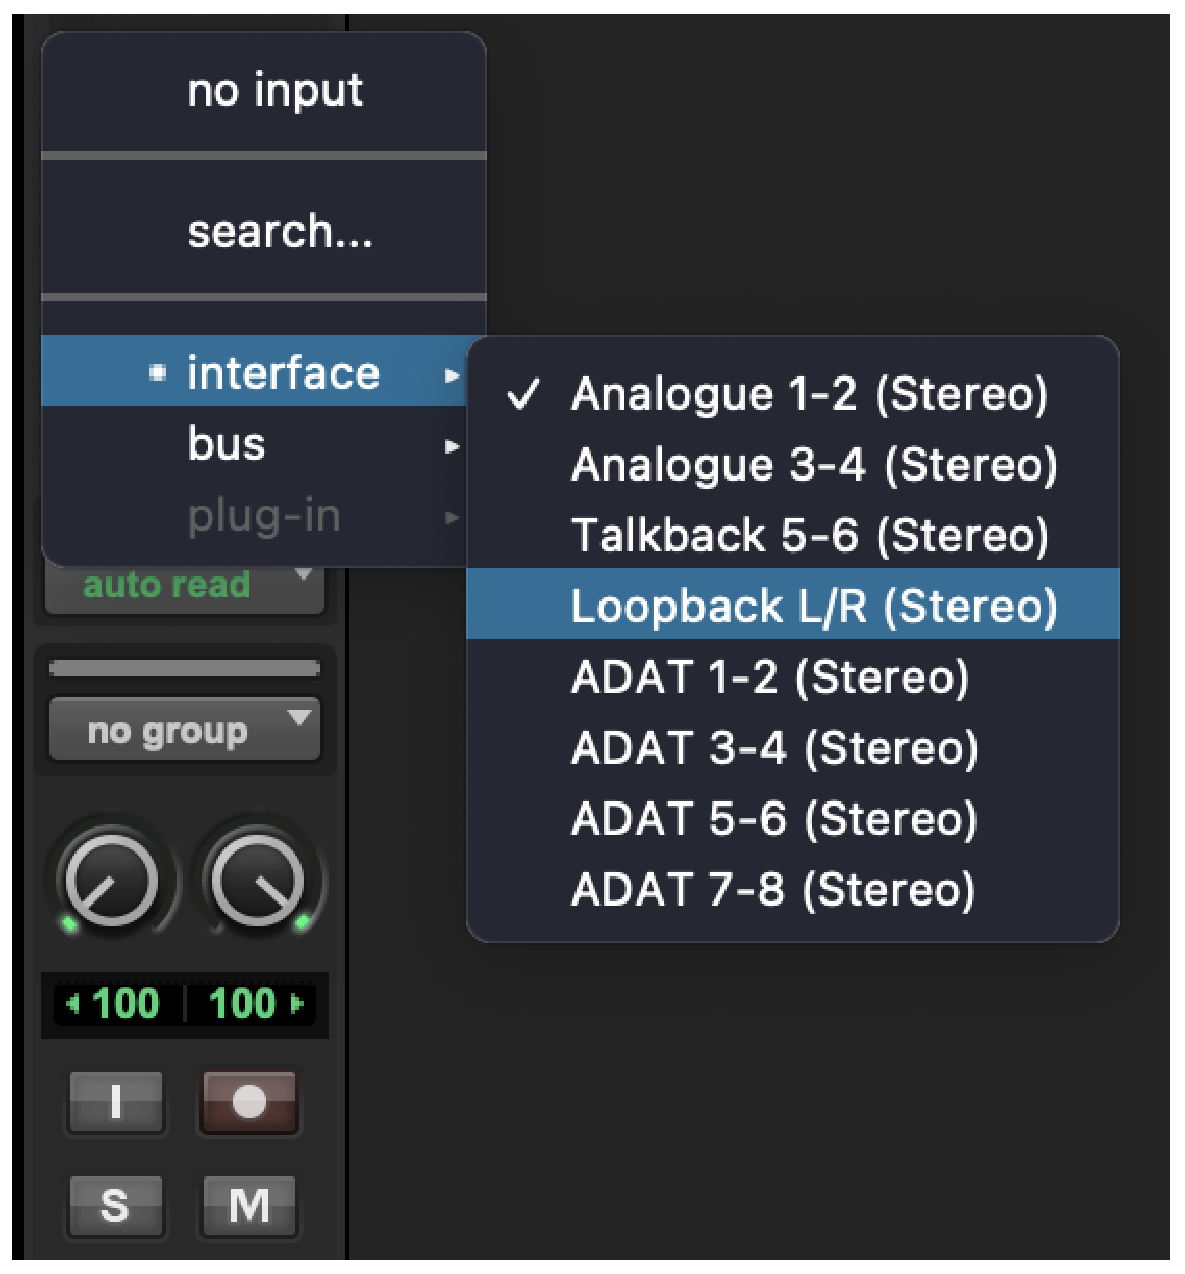This screenshot has width=1185, height=1274.
Task: Mute the track with the M button
Action: (249, 1206)
